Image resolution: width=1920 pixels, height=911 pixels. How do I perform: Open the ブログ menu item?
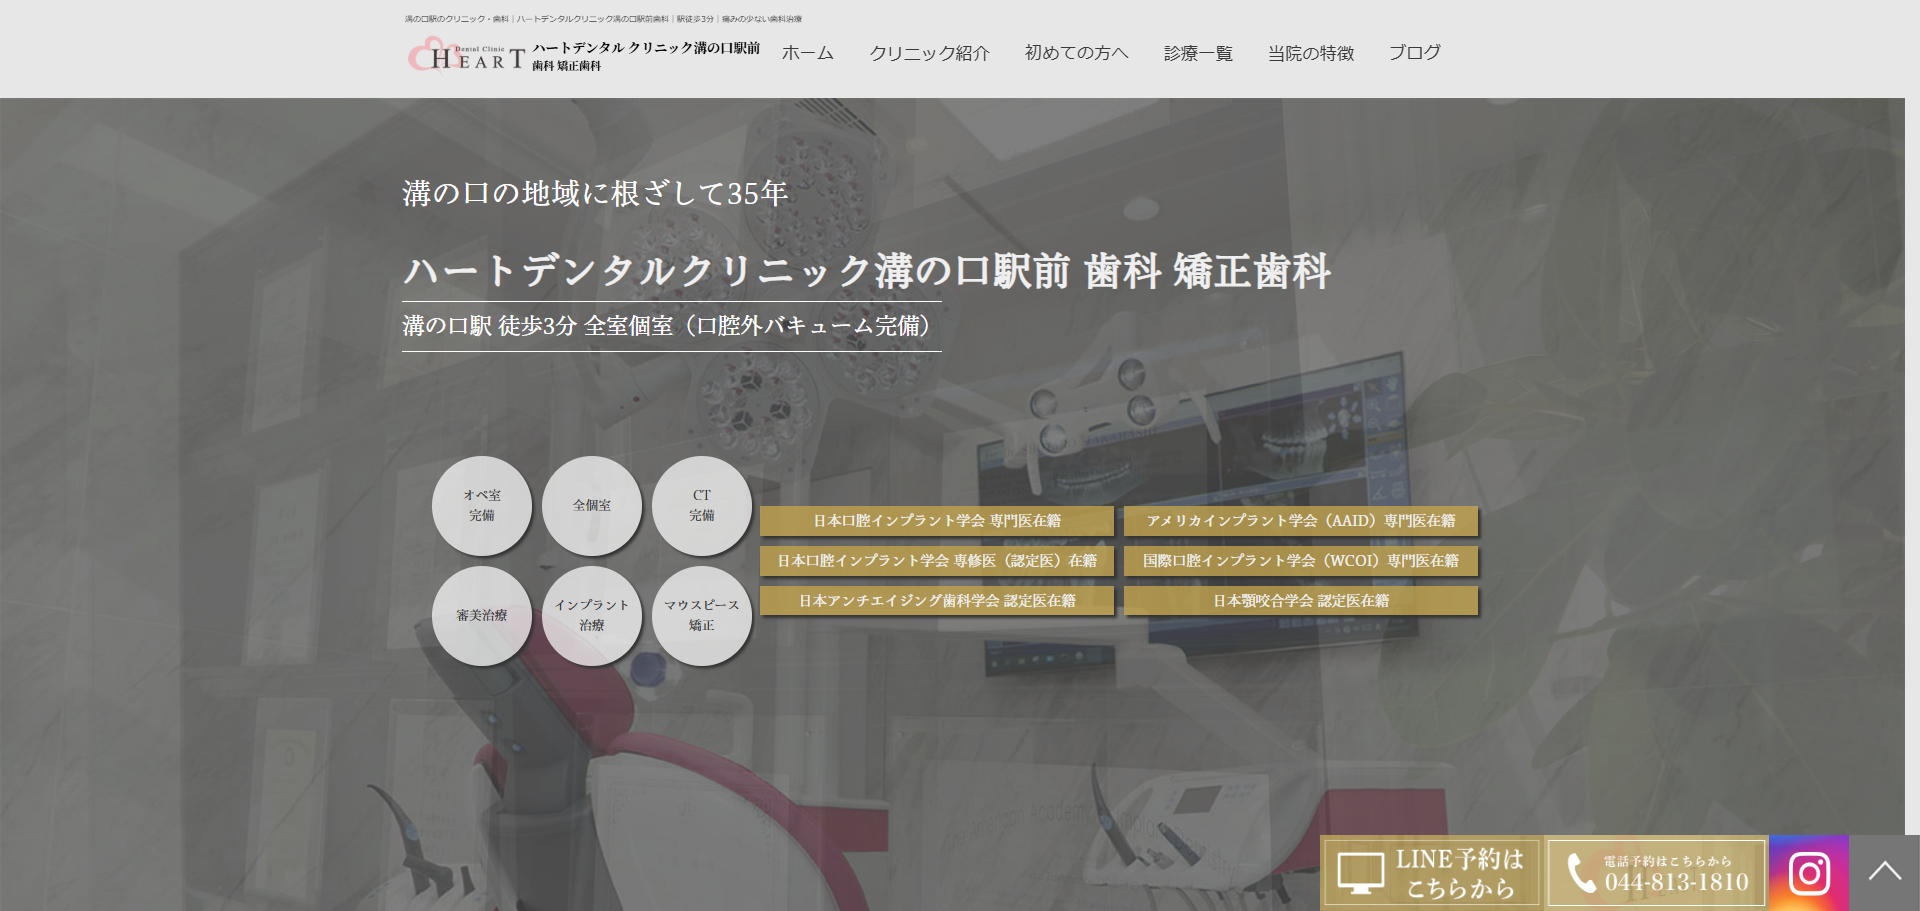[1414, 53]
